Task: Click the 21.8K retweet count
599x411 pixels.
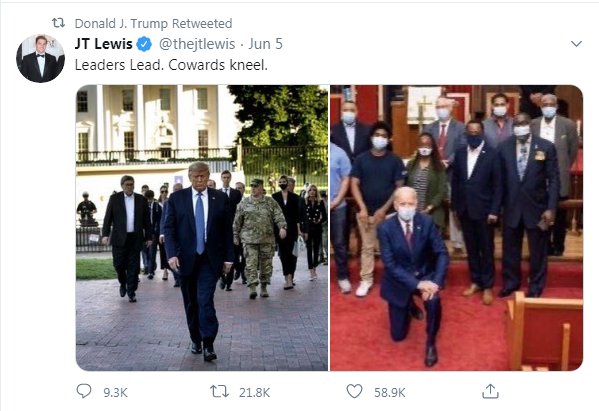Action: pyautogui.click(x=254, y=392)
